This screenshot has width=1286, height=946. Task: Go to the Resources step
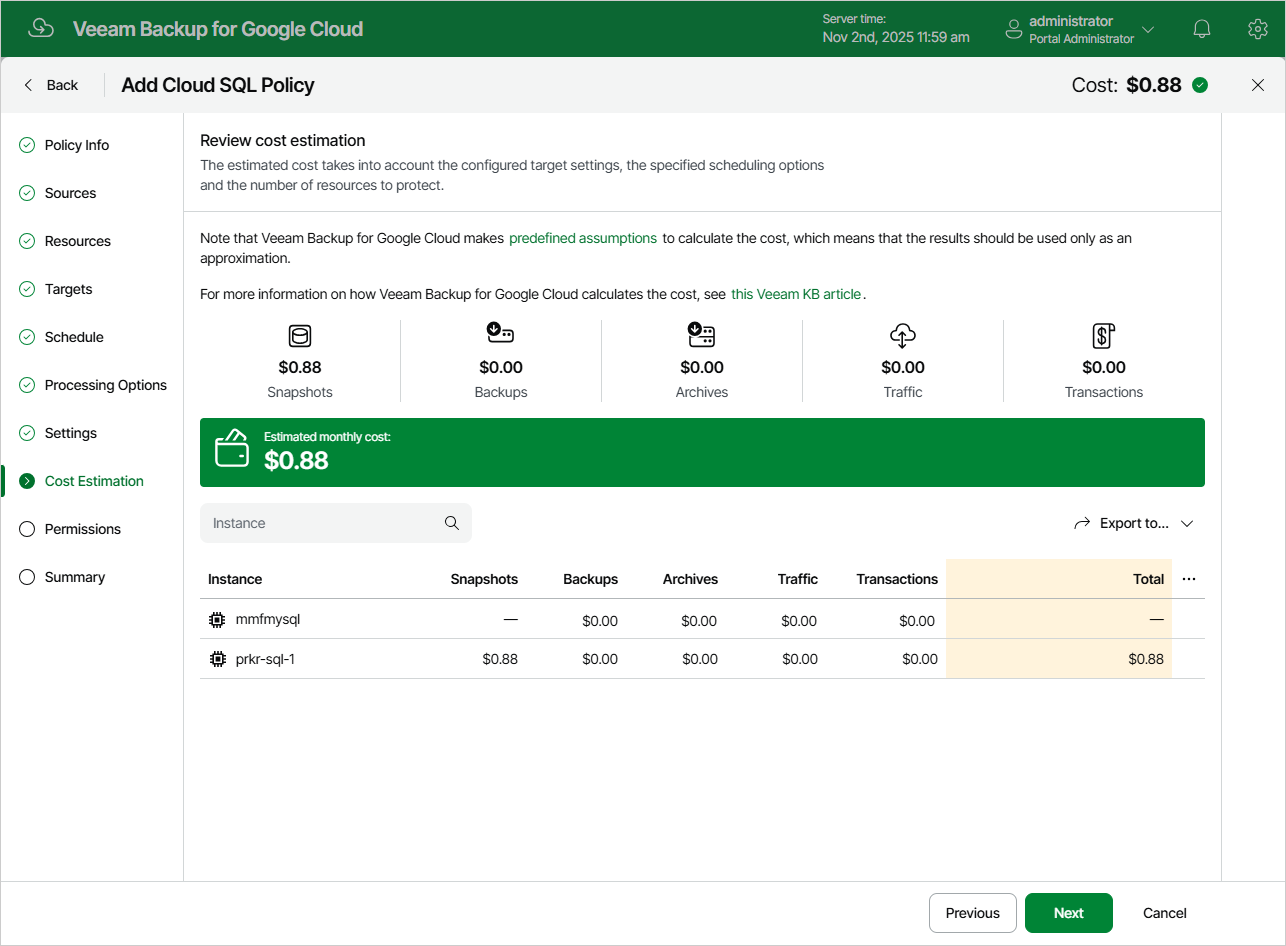[x=78, y=241]
